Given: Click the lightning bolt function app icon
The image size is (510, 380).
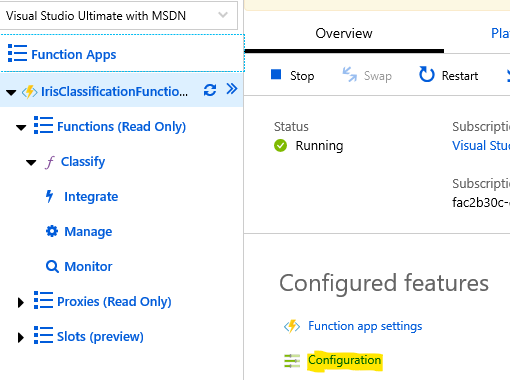Looking at the screenshot, I should tap(30, 92).
